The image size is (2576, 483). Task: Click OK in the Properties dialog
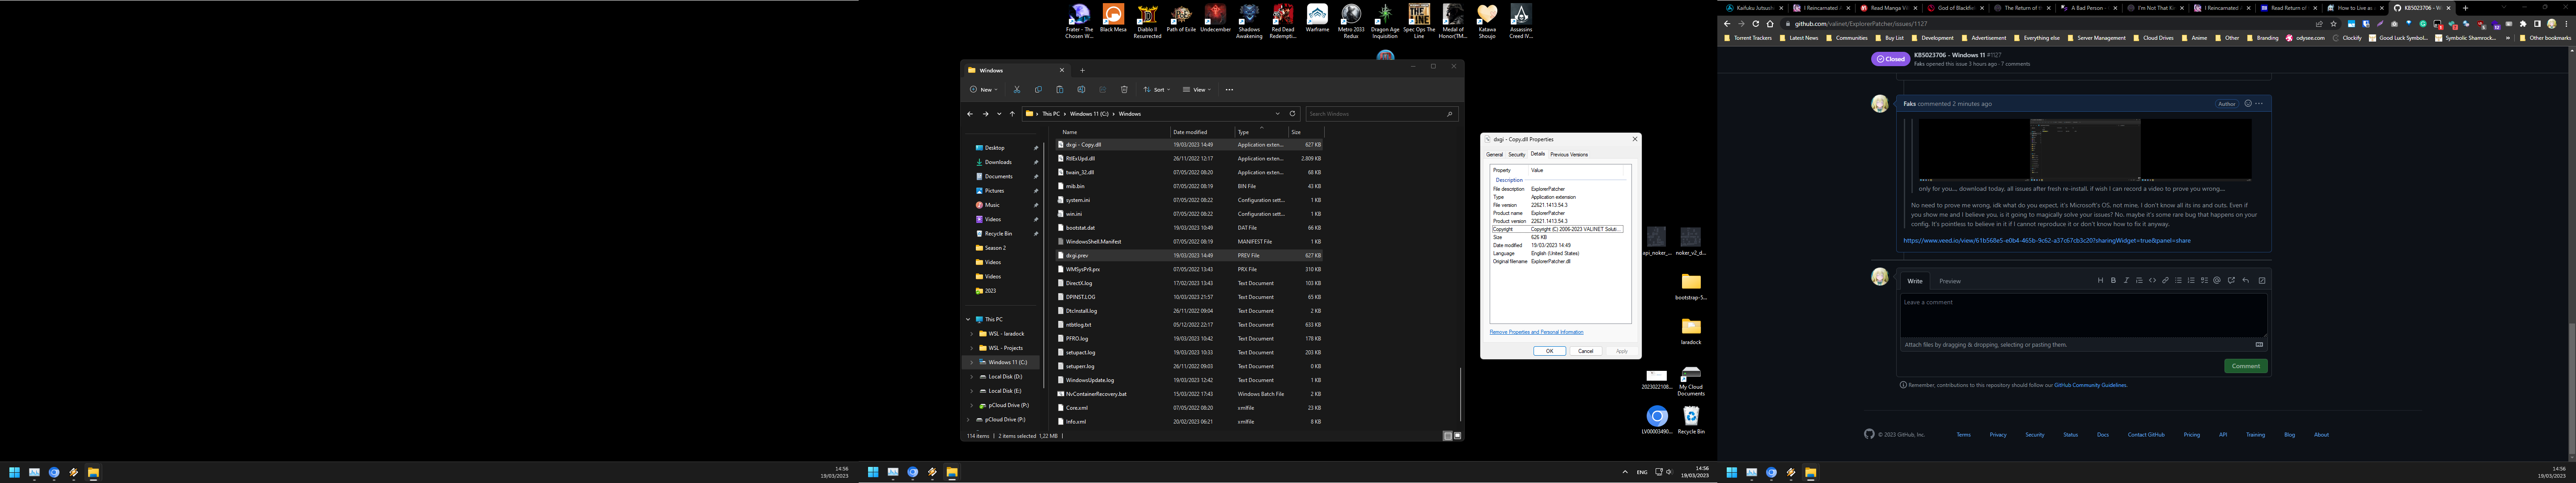pos(1549,351)
